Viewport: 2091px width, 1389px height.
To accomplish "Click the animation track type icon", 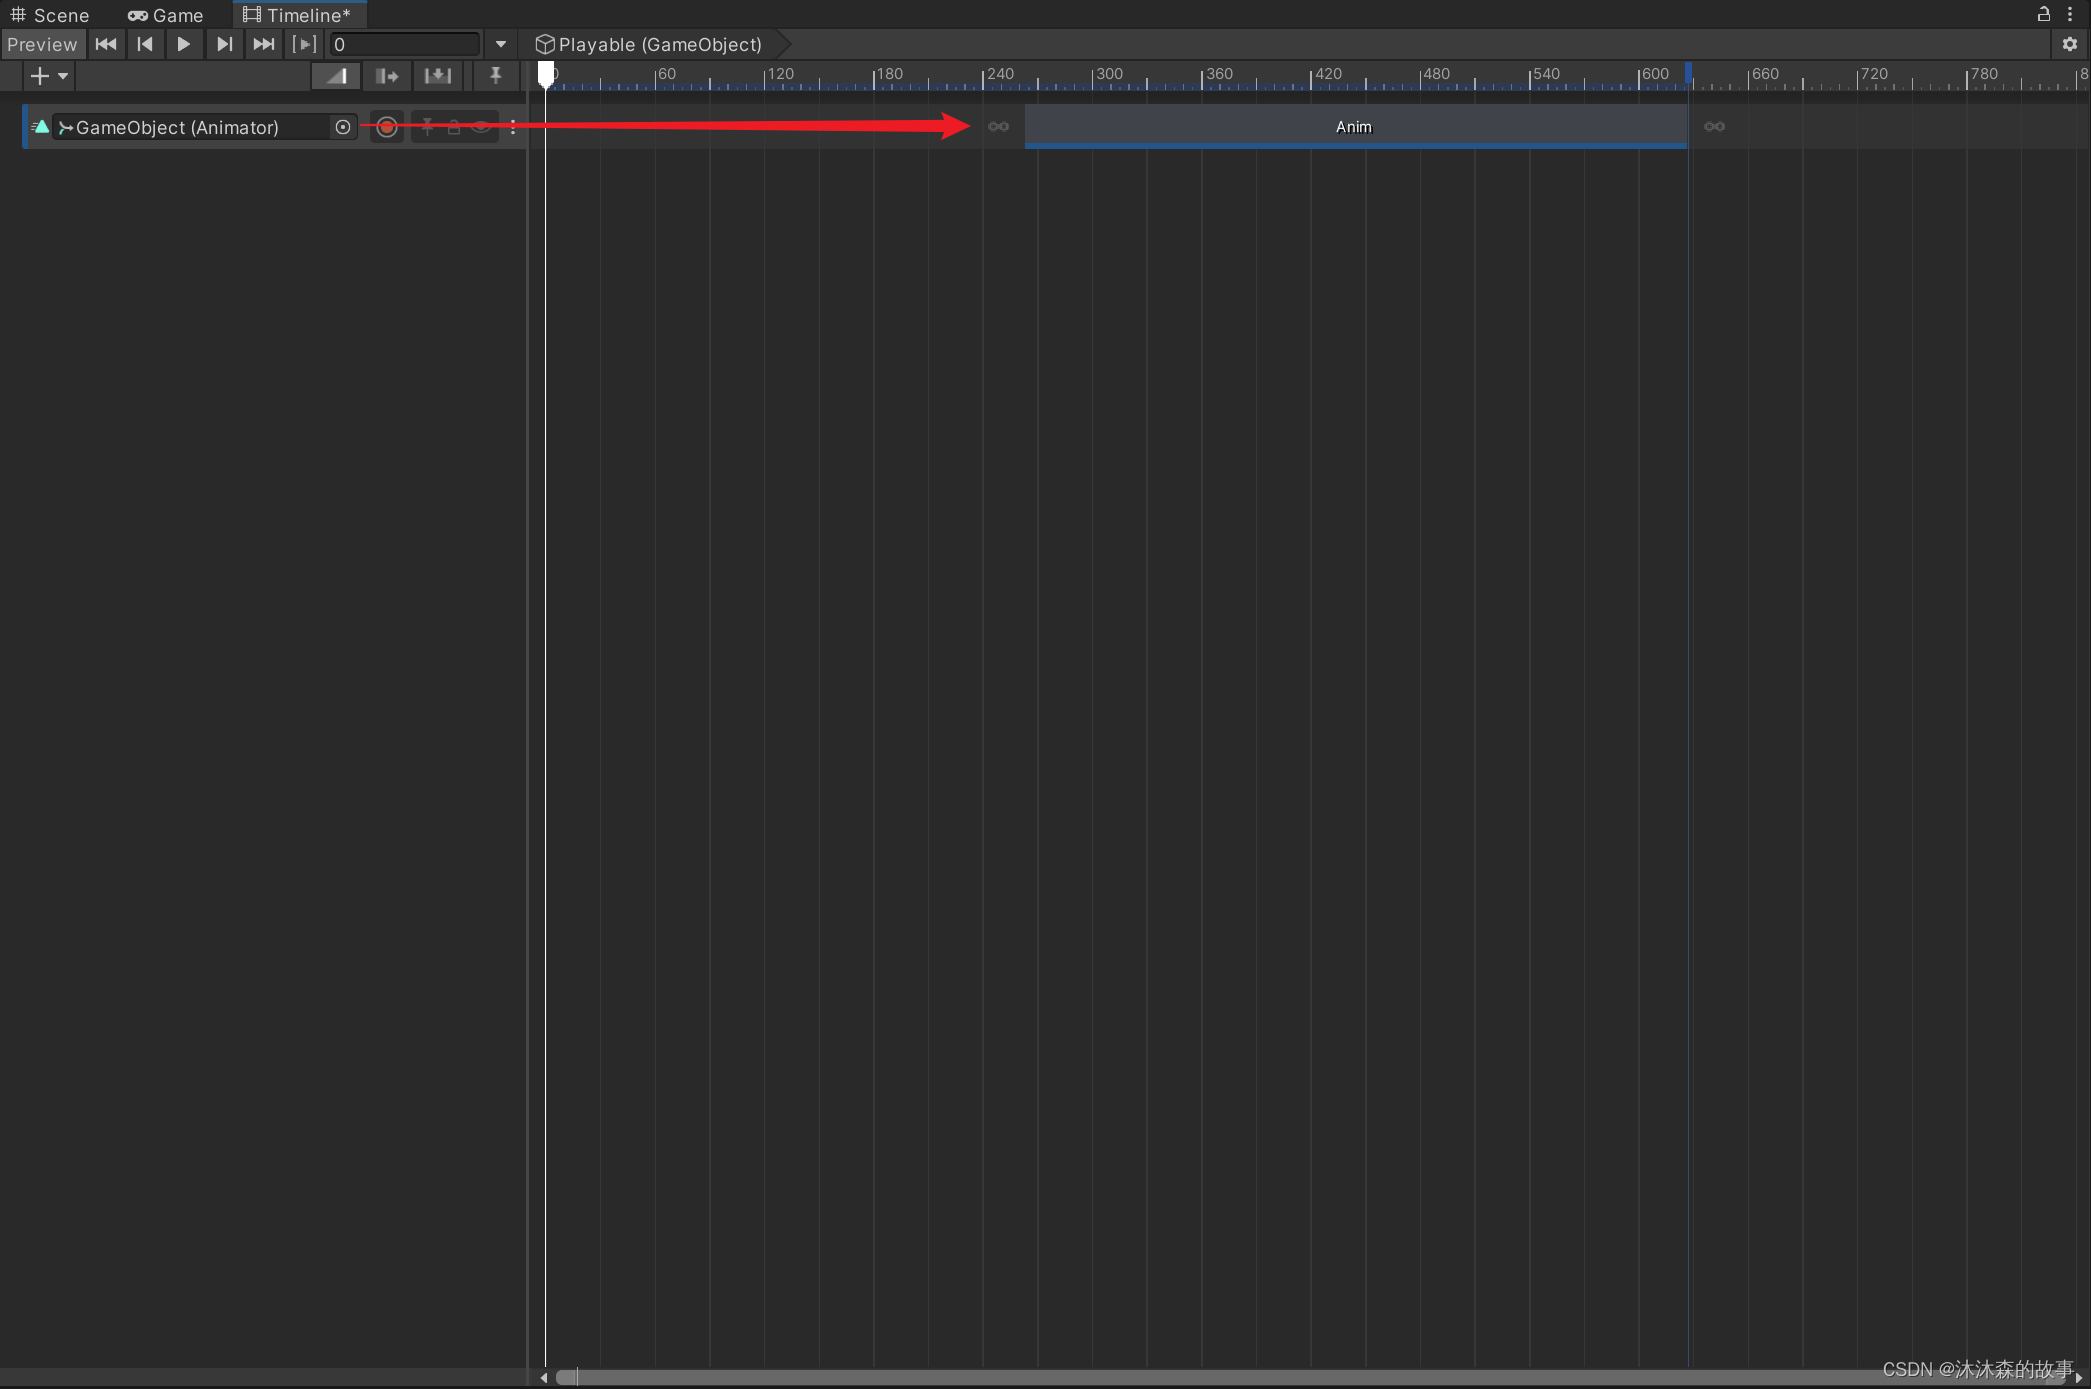I will [40, 127].
